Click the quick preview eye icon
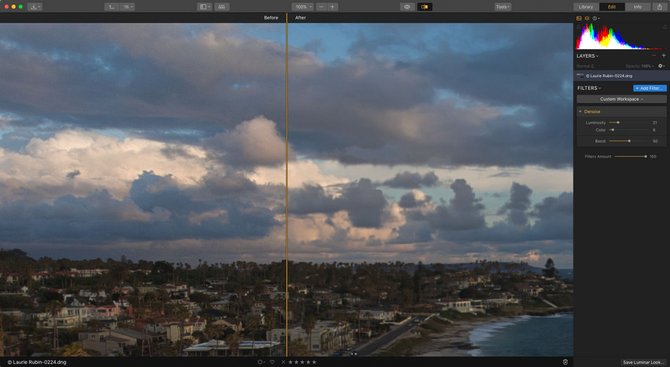 coord(407,7)
